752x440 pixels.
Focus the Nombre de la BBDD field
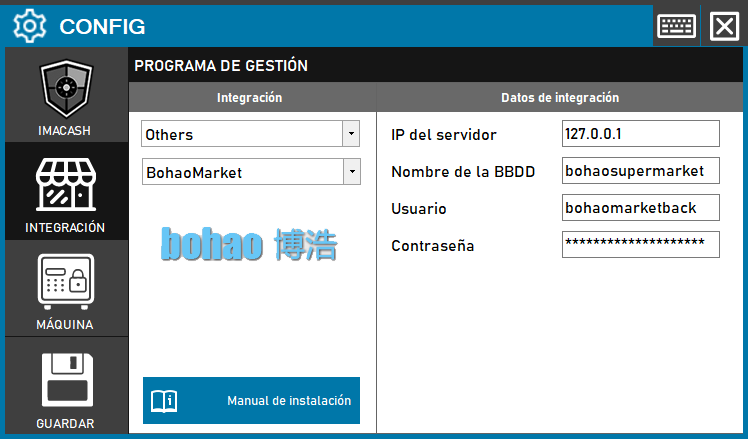pos(640,171)
